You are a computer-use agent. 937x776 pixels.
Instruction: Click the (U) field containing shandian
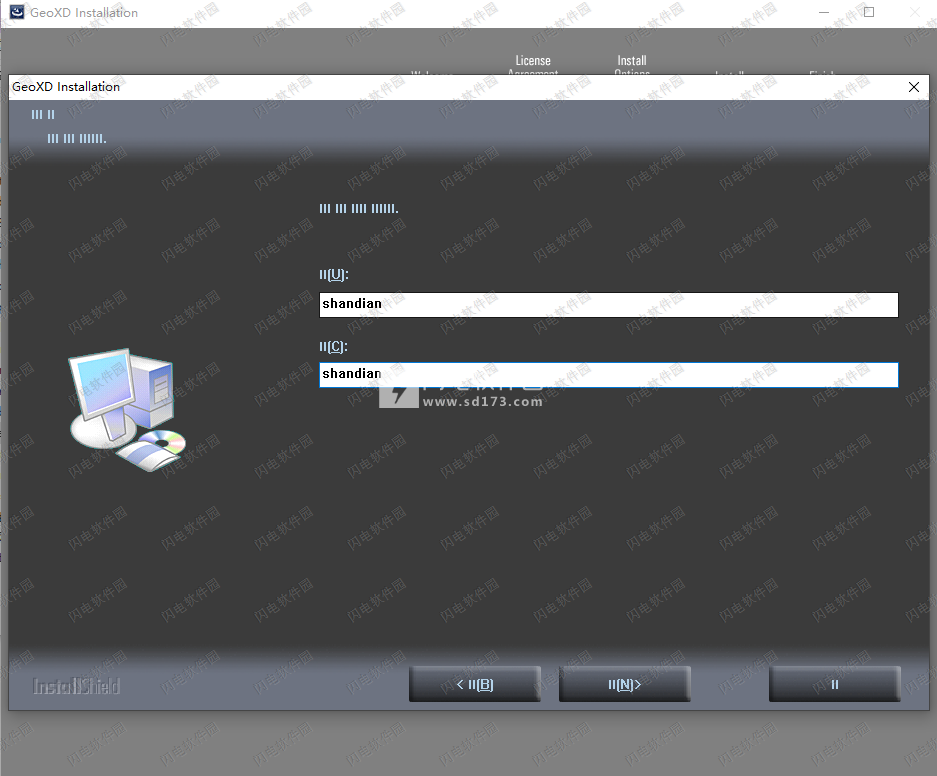coord(608,305)
